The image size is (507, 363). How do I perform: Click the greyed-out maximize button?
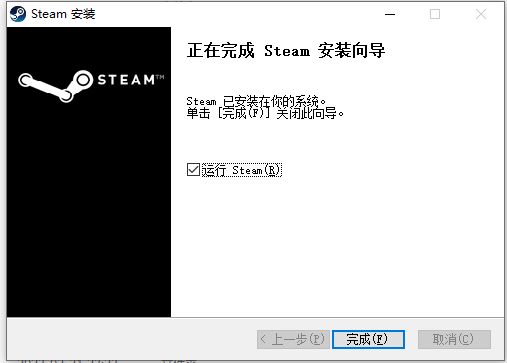pos(435,14)
